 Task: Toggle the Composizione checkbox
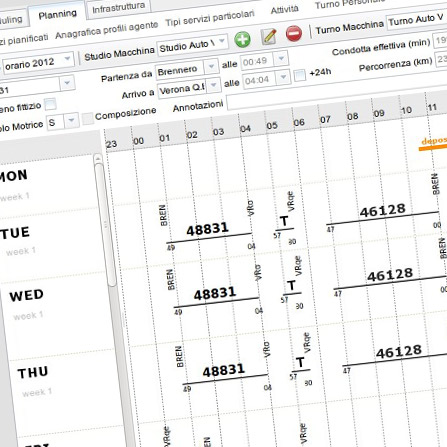coord(88,118)
